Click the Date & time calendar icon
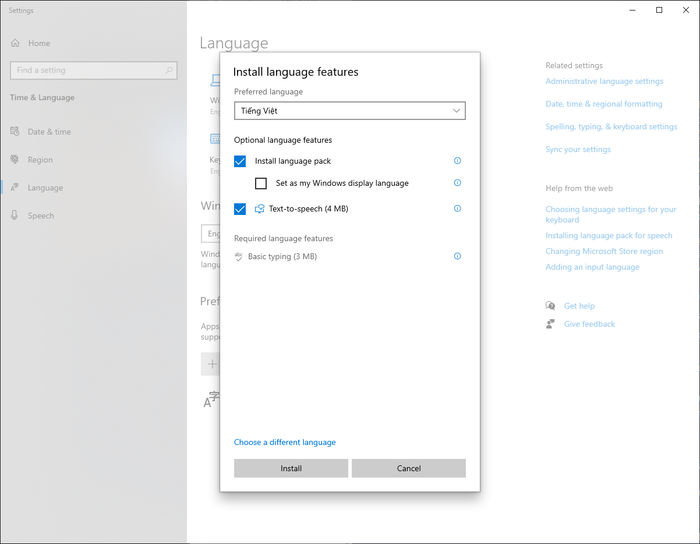 [x=15, y=131]
